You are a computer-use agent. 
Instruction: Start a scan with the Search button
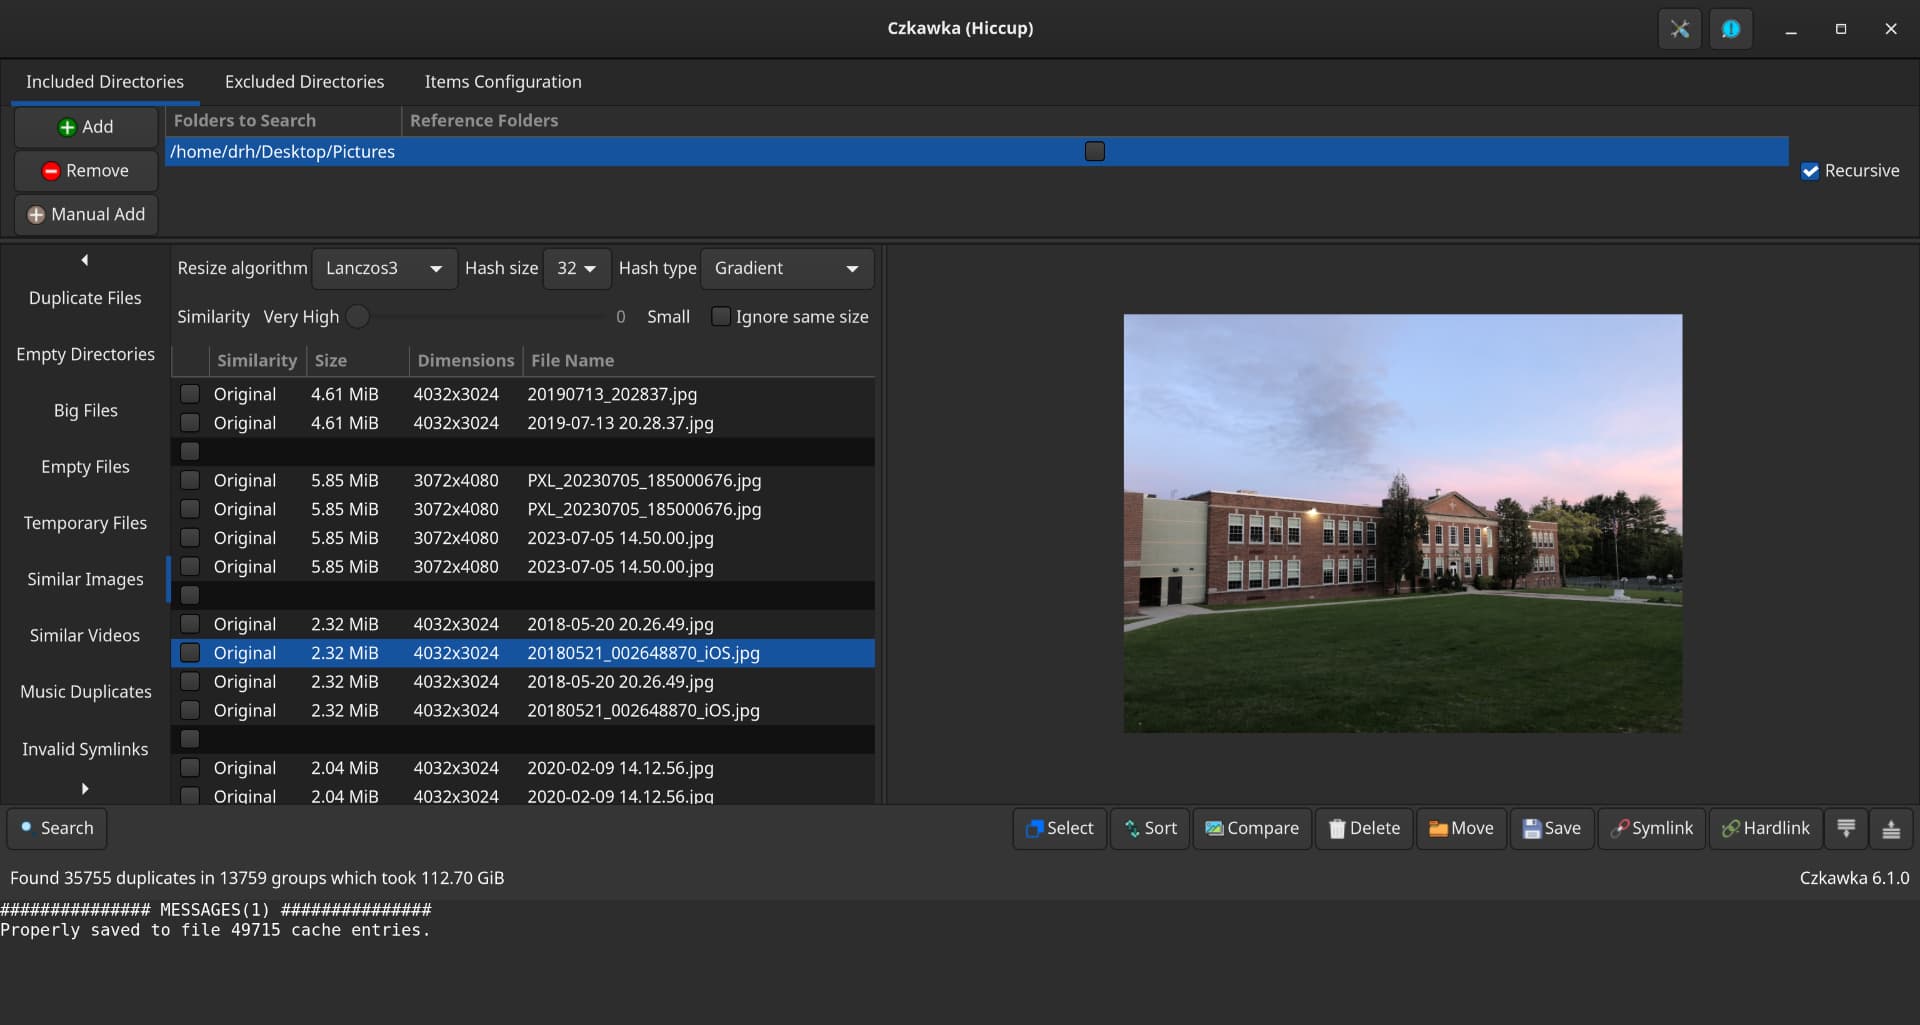(x=57, y=828)
